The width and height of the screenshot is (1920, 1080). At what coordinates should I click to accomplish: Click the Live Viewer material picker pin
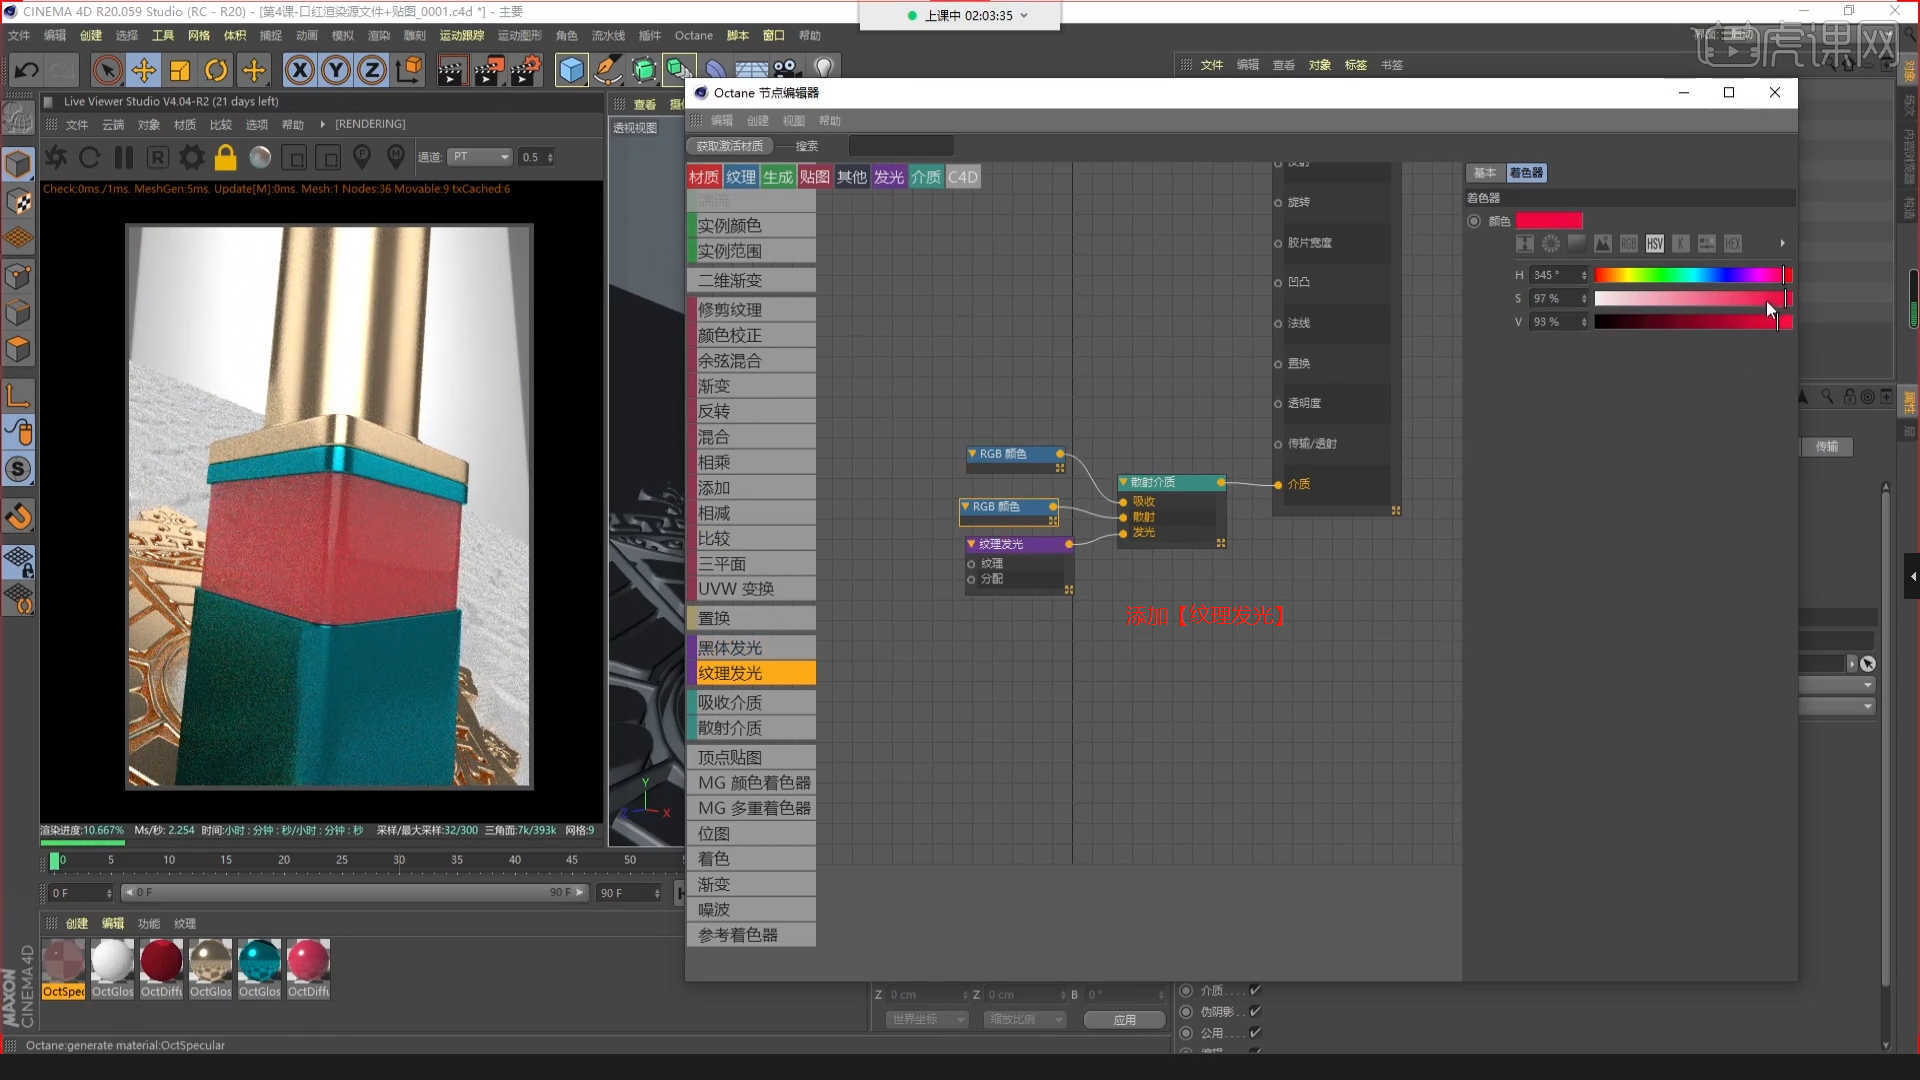pyautogui.click(x=396, y=157)
